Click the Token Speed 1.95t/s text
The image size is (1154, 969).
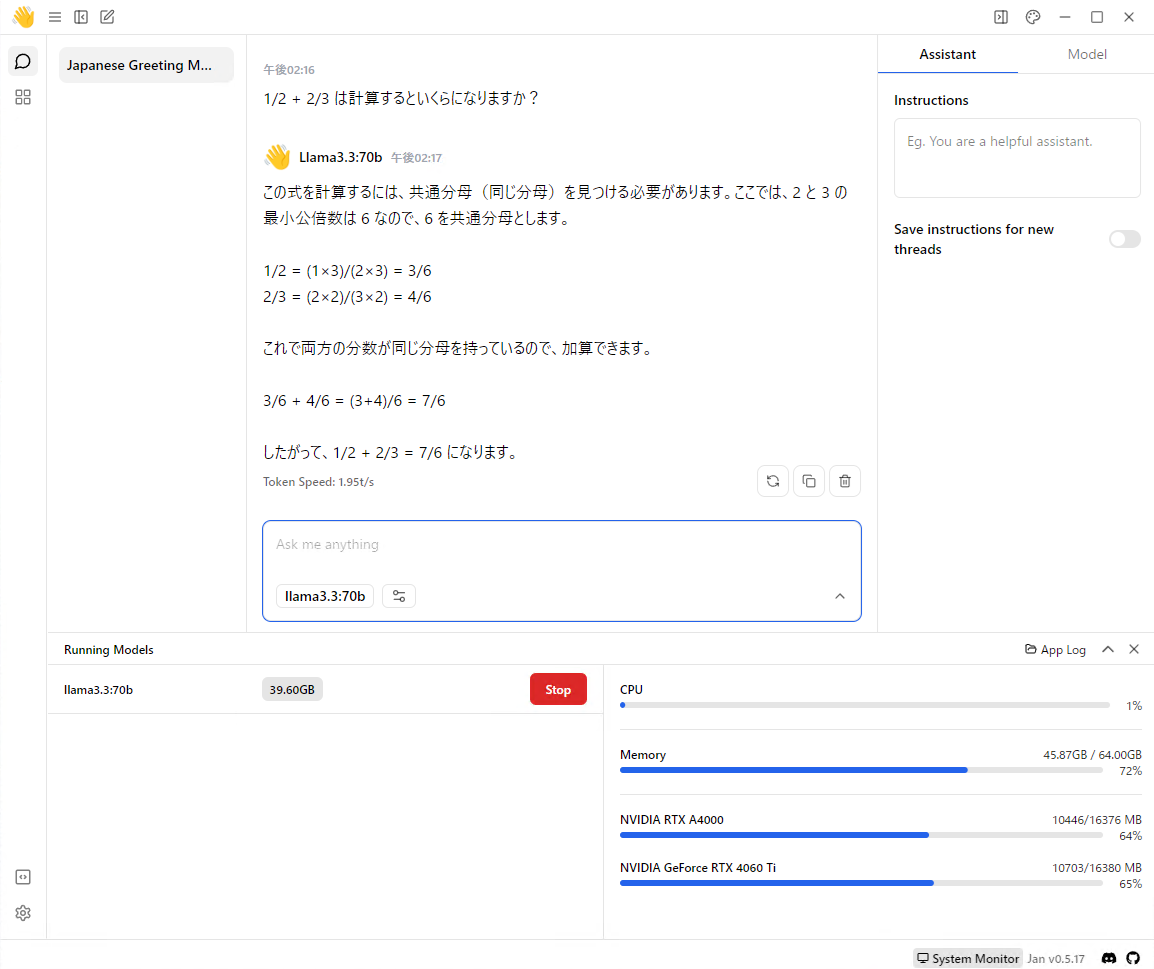click(319, 482)
